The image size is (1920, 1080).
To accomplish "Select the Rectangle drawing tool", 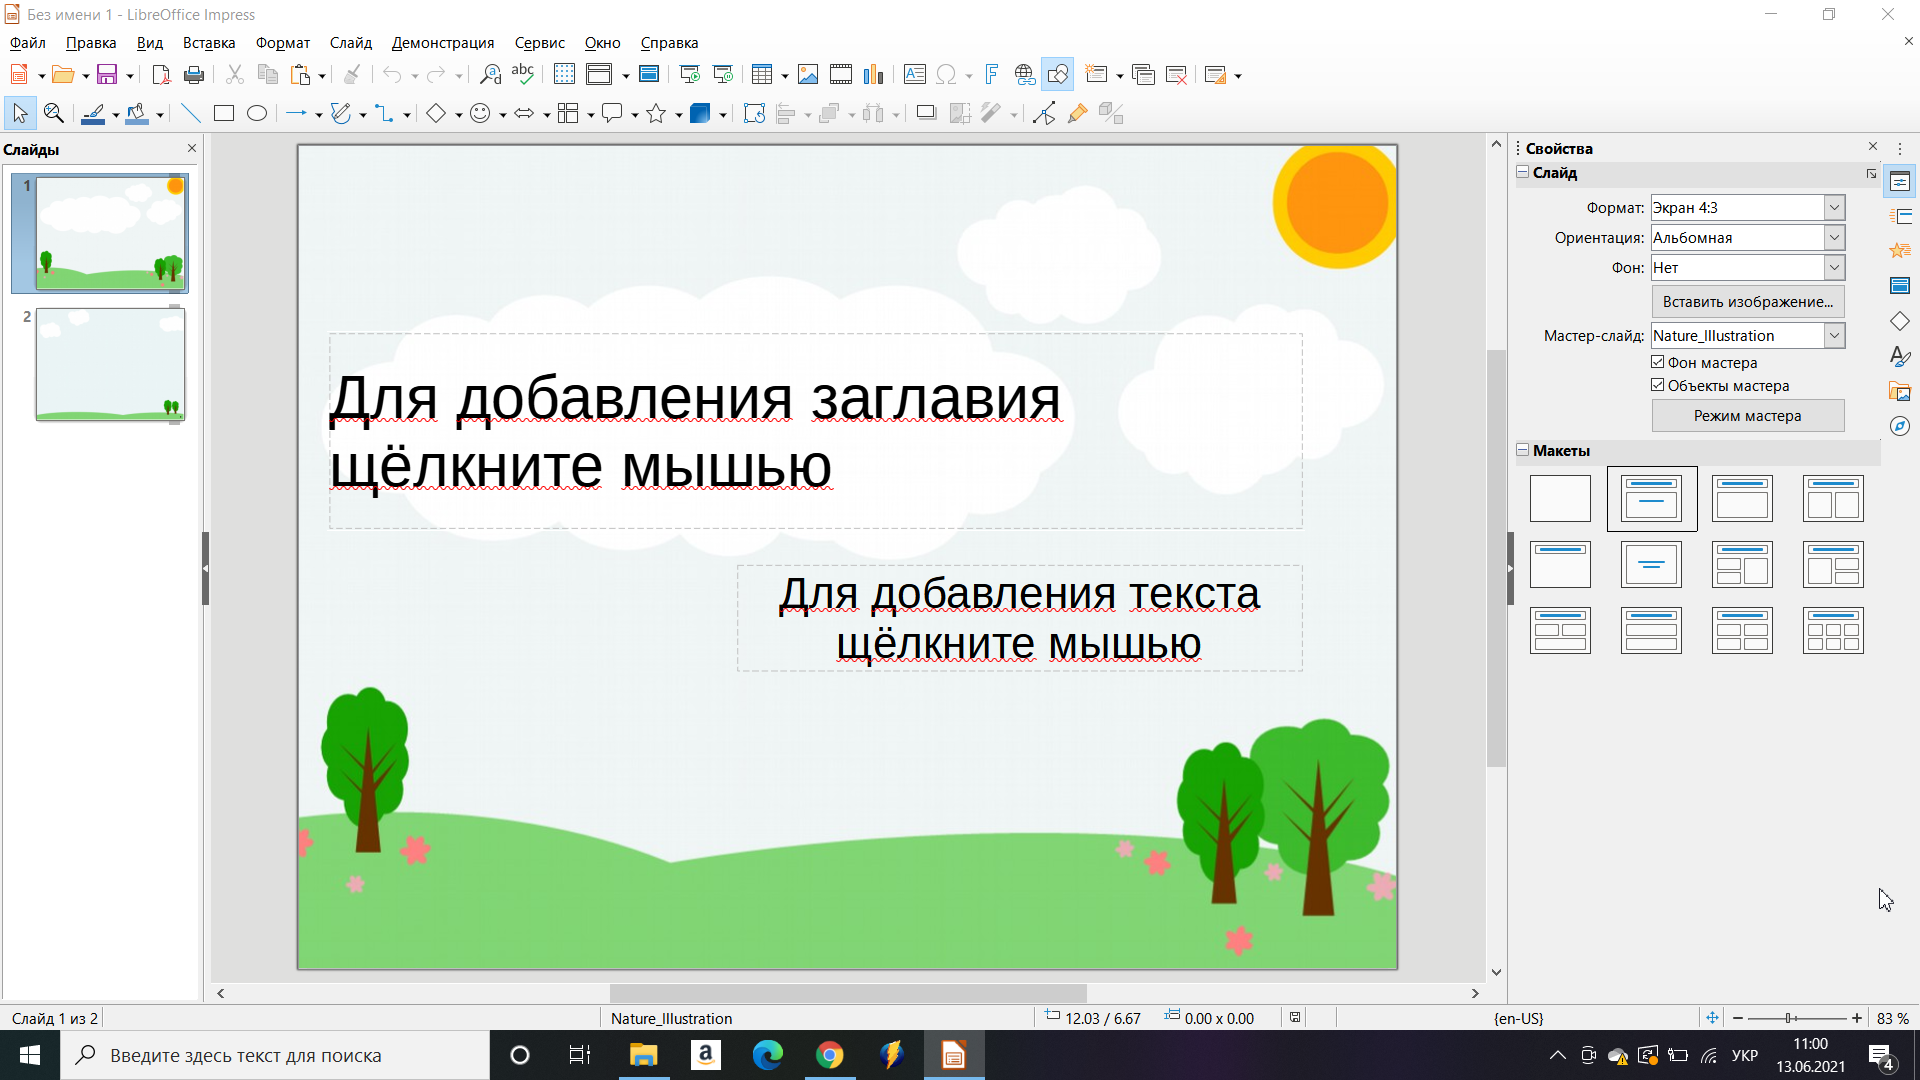I will point(224,114).
